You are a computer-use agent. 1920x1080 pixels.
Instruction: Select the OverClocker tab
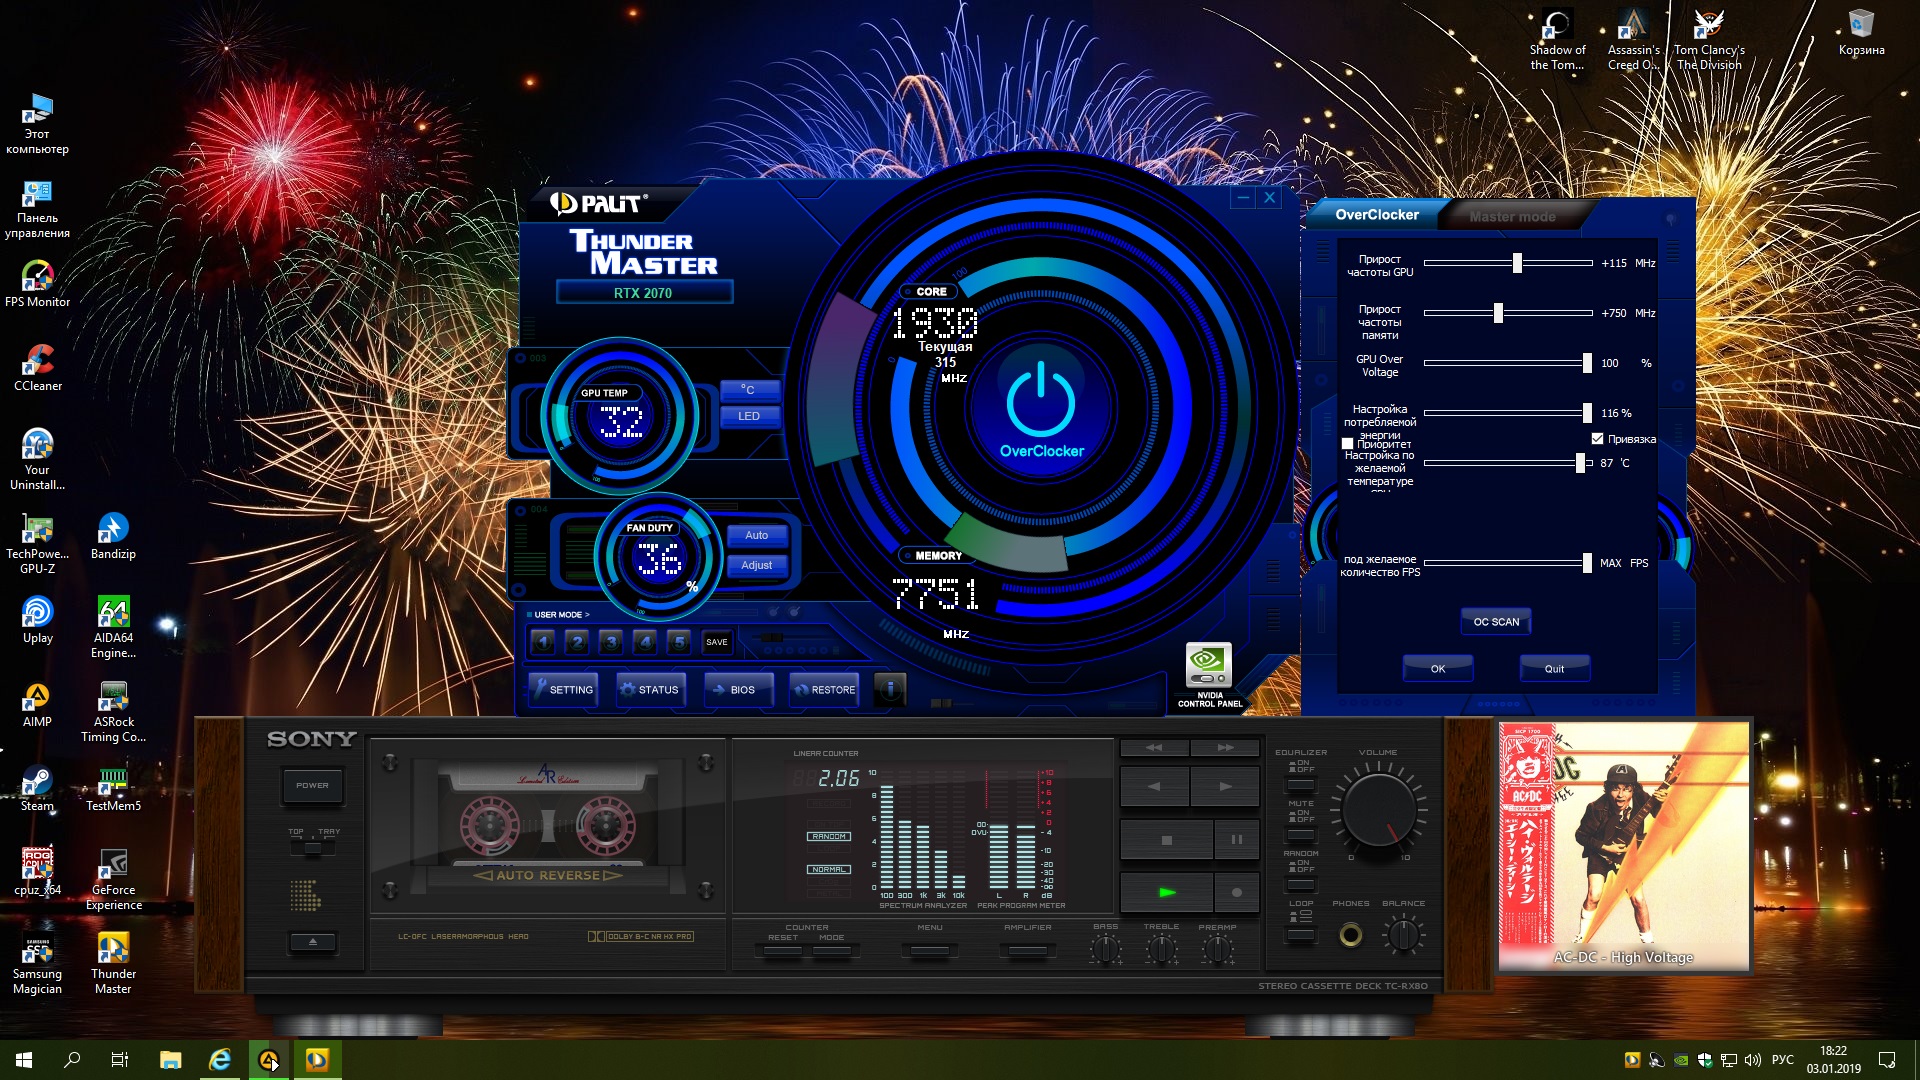1376,215
